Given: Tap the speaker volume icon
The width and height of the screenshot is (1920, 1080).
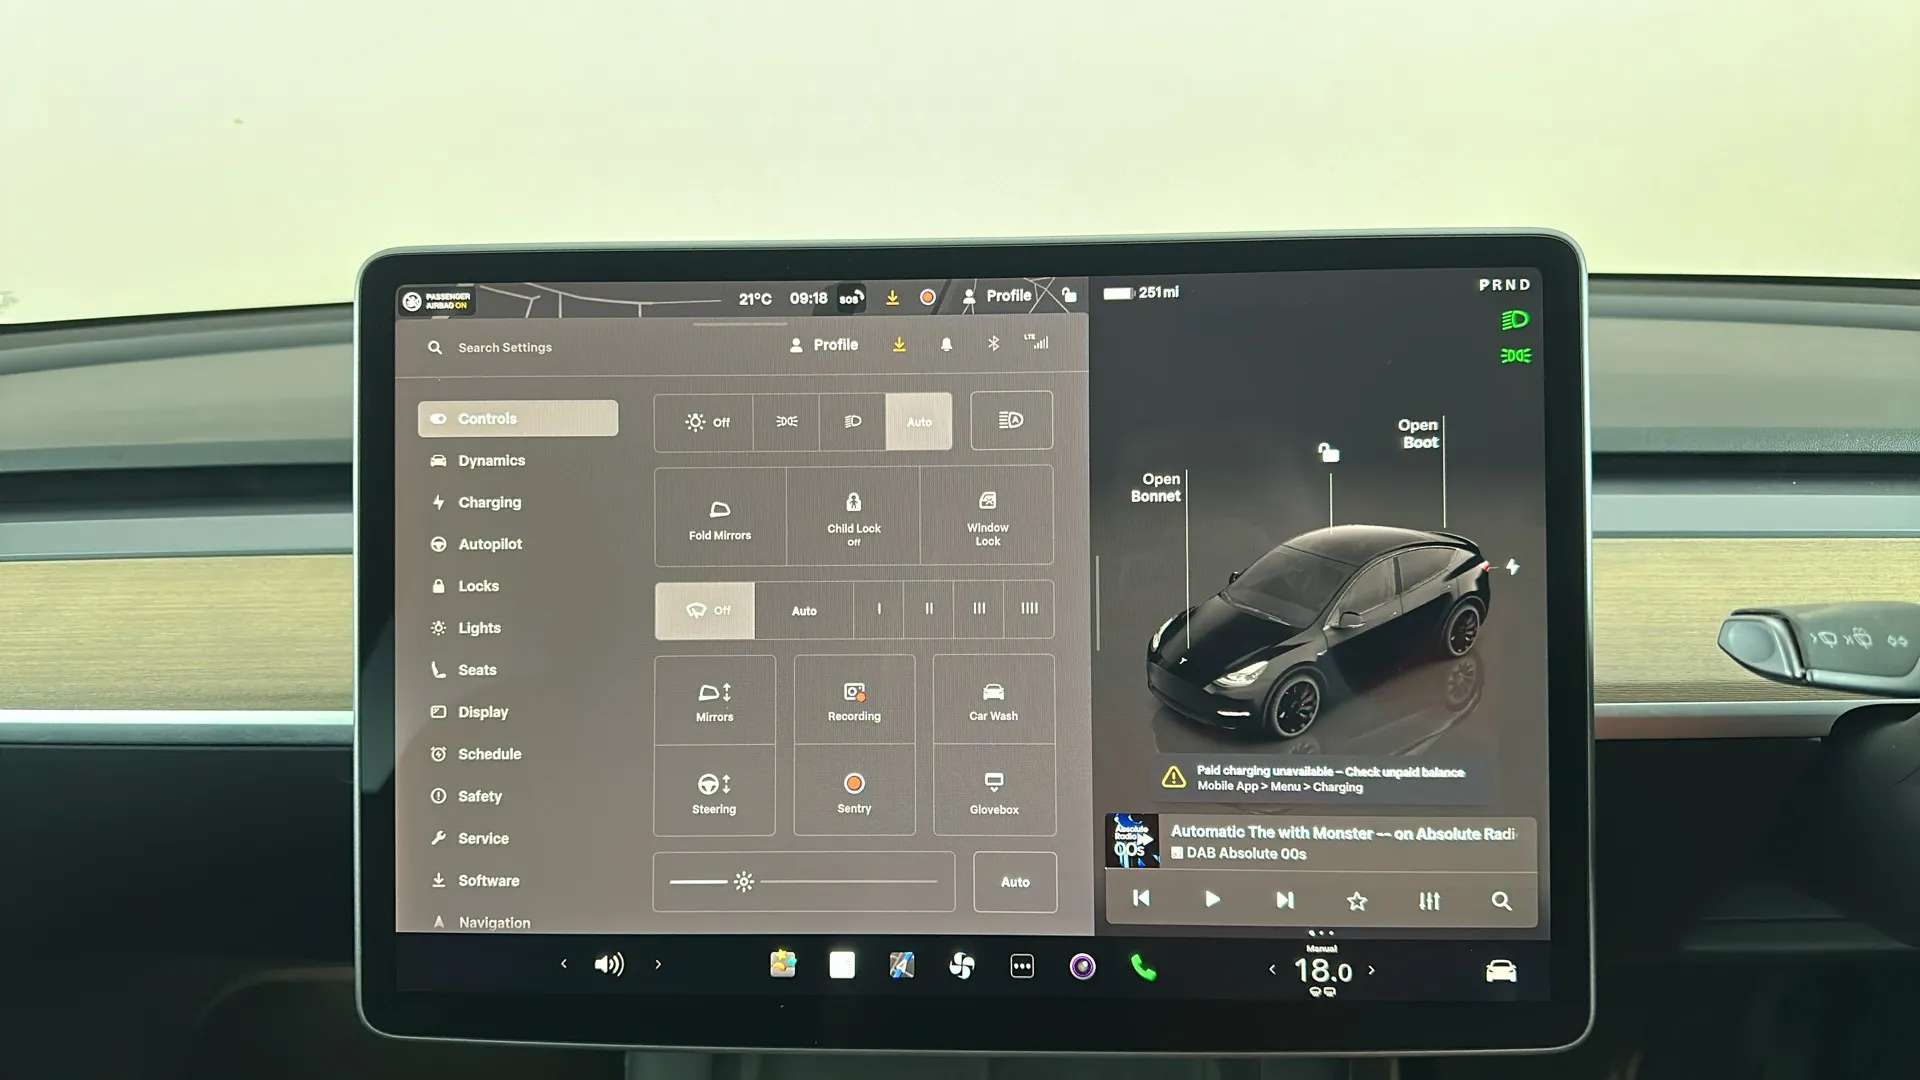Looking at the screenshot, I should (609, 964).
